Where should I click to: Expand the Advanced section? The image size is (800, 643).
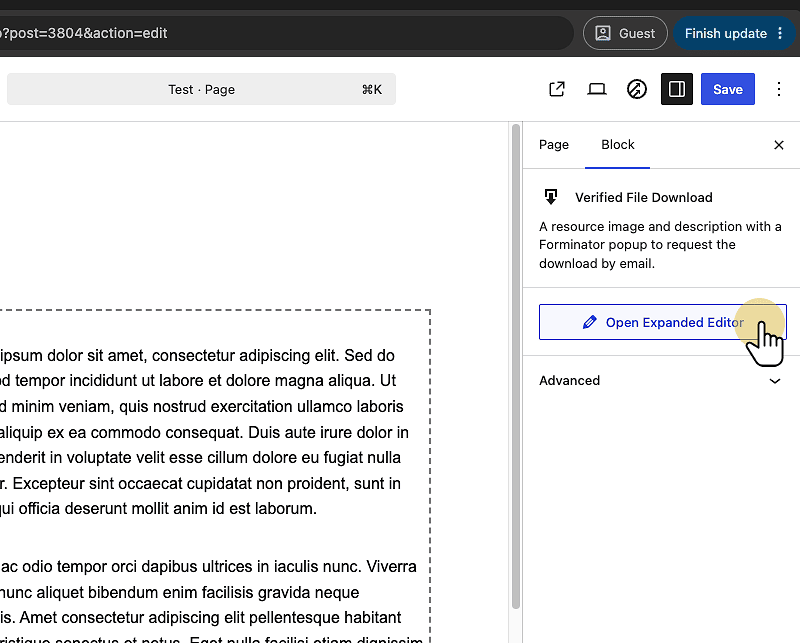click(660, 381)
